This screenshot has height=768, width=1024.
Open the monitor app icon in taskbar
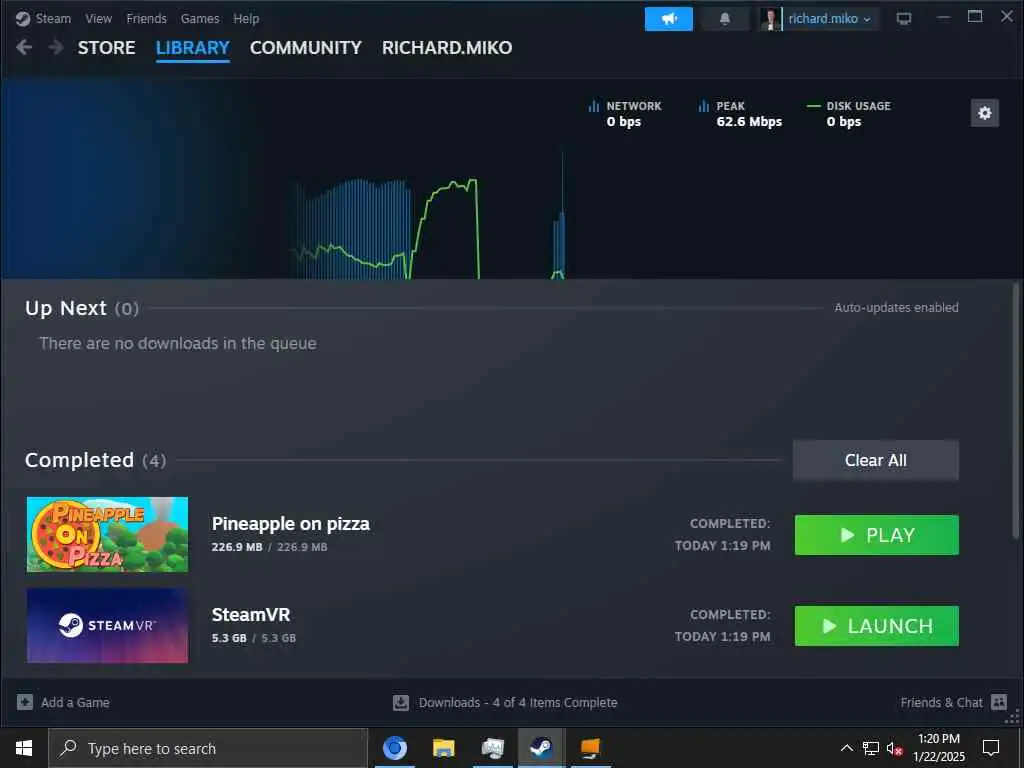coord(492,748)
